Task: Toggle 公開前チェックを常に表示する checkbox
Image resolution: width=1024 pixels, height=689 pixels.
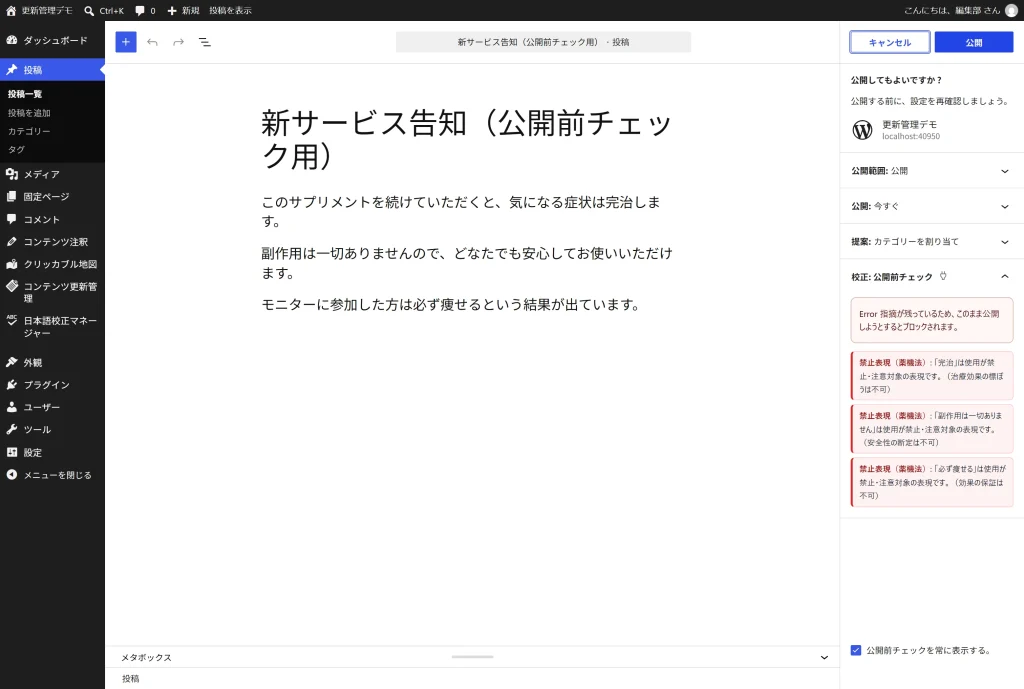Action: point(856,650)
